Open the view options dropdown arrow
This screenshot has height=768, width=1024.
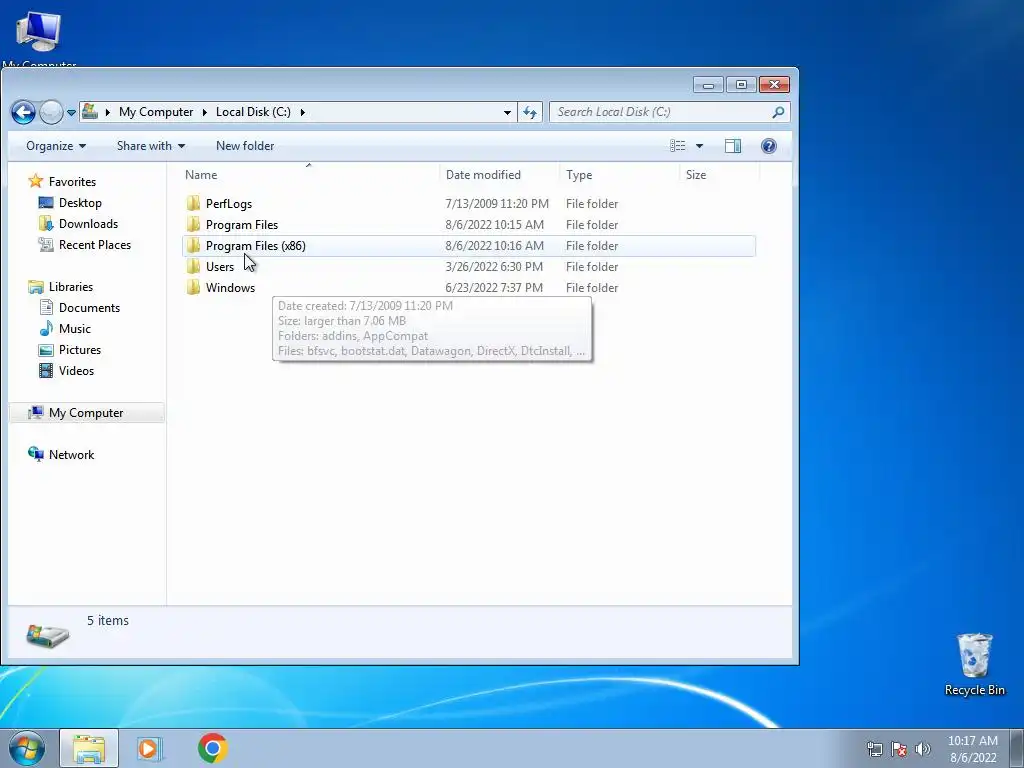[699, 146]
